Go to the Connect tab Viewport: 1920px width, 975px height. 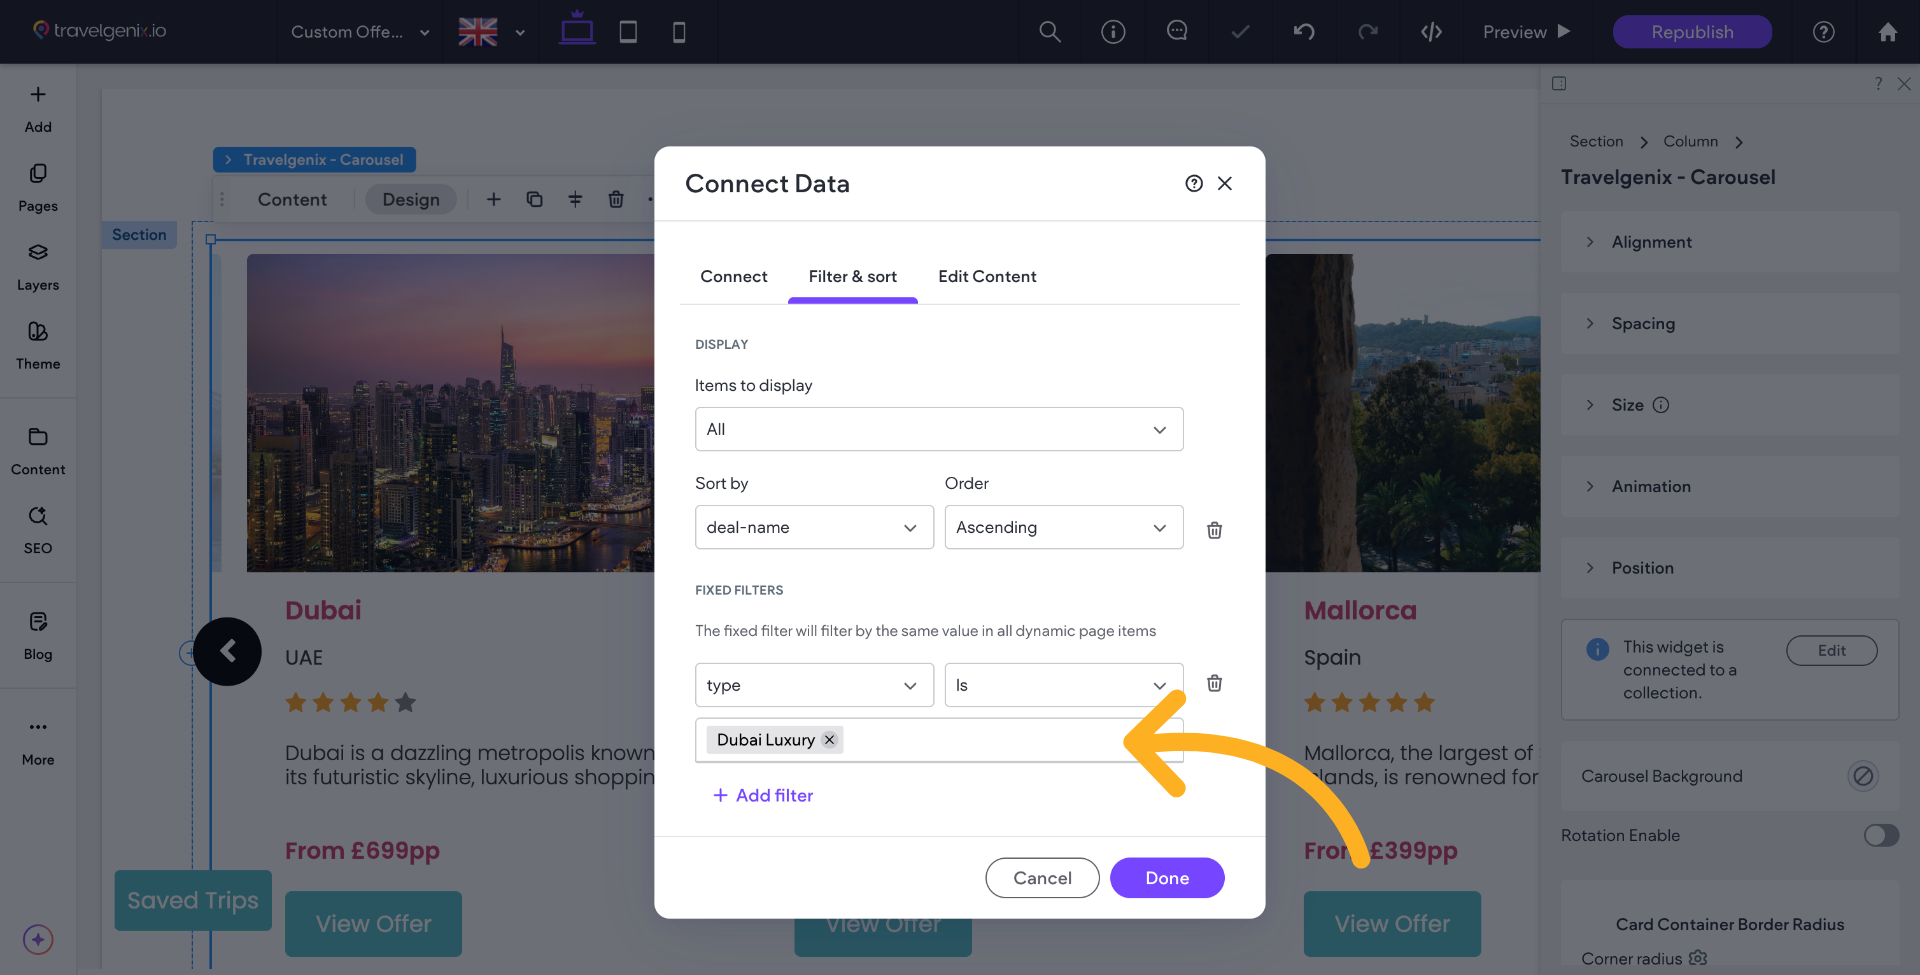pos(733,276)
